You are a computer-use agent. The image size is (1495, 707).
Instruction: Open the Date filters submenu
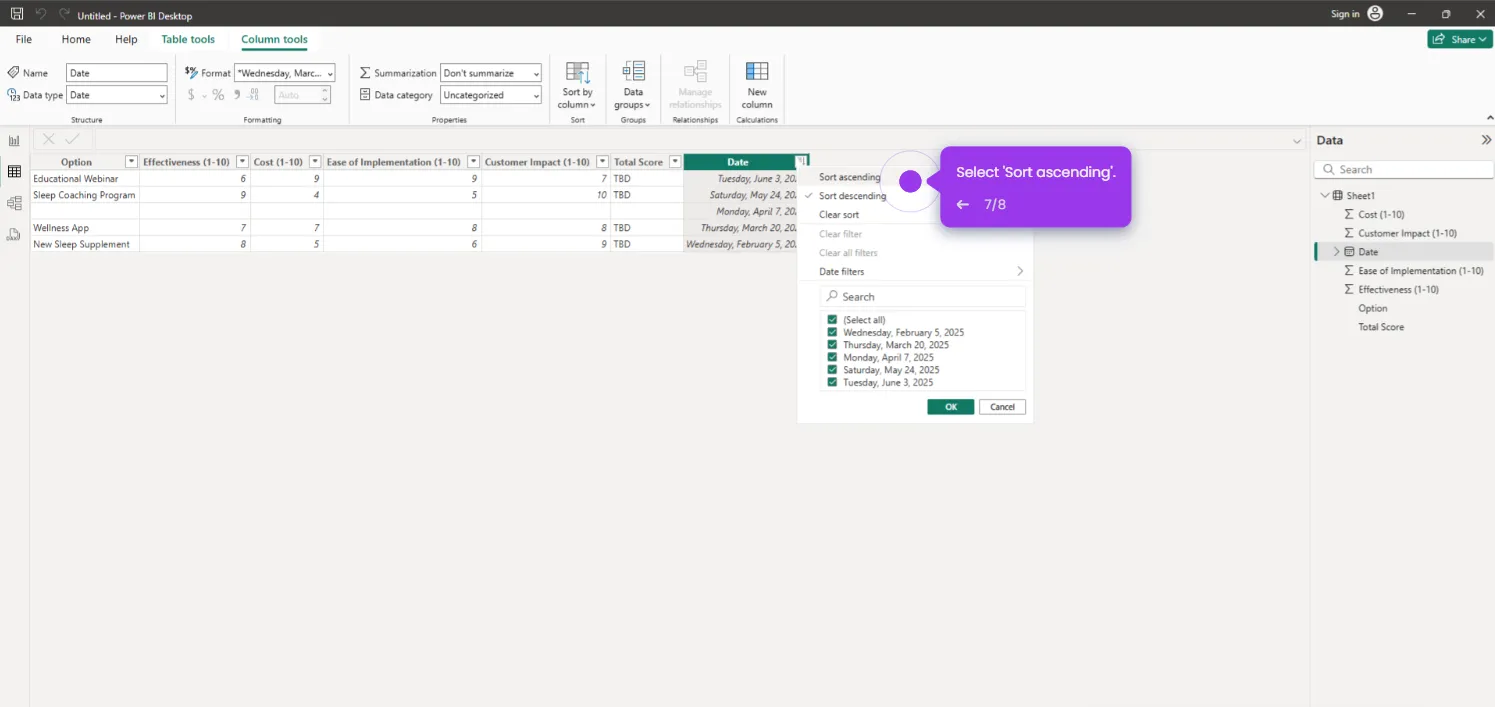click(915, 272)
